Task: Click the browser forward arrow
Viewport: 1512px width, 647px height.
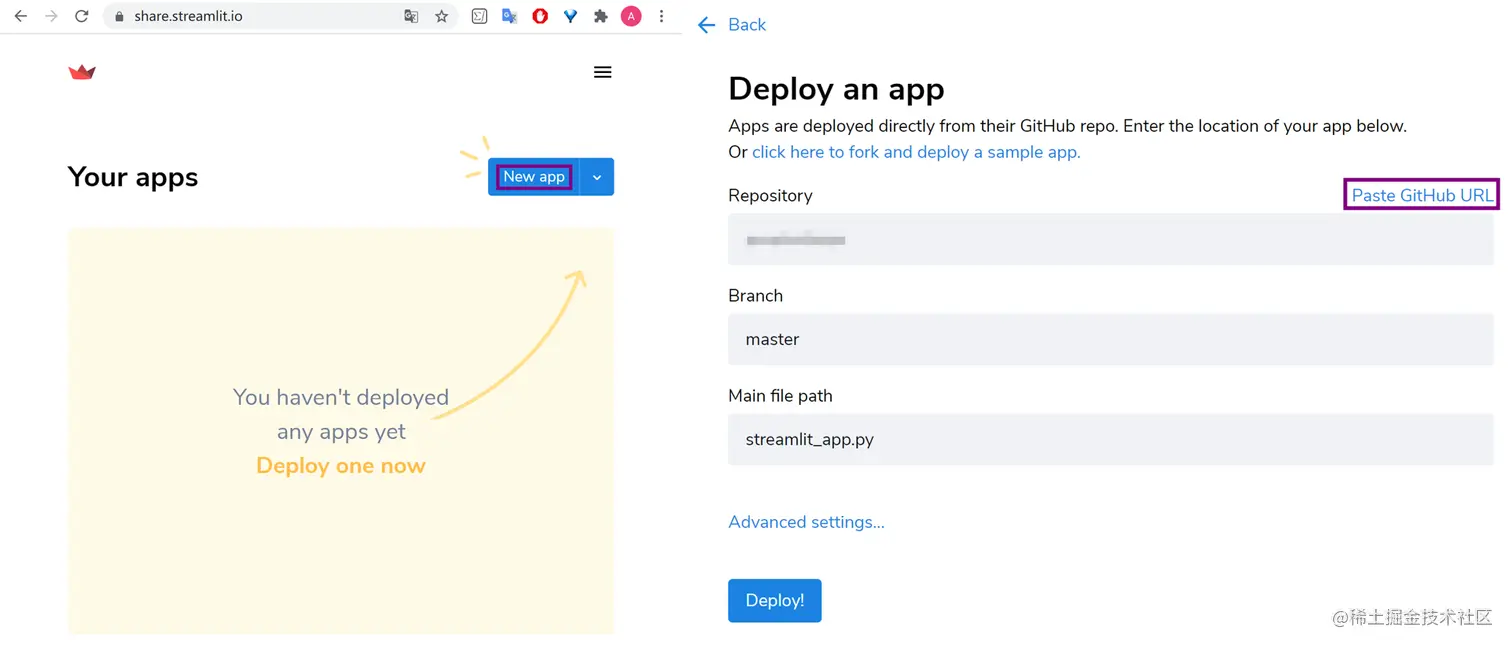Action: [51, 16]
